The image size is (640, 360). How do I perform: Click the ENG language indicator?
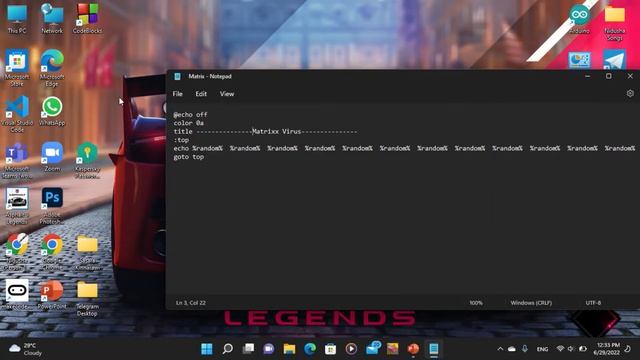pos(542,349)
